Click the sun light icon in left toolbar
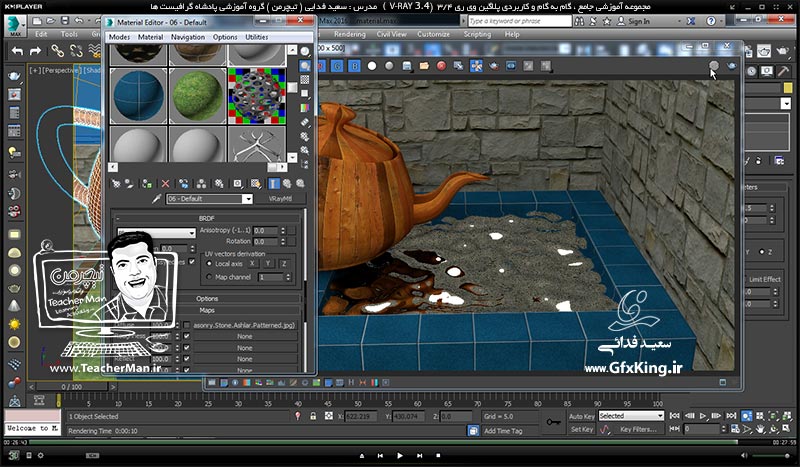This screenshot has width=800, height=467. [x=14, y=324]
